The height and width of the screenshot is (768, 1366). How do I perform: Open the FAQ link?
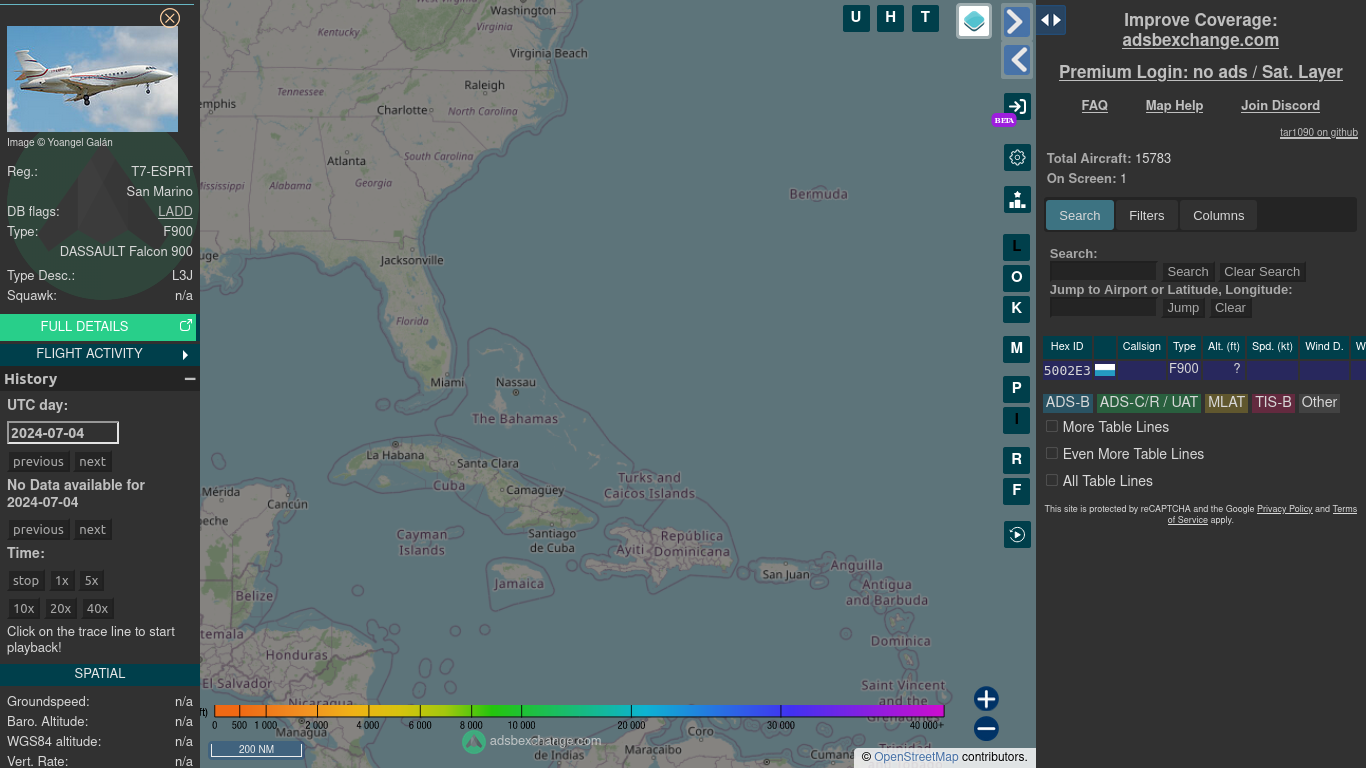pyautogui.click(x=1094, y=105)
